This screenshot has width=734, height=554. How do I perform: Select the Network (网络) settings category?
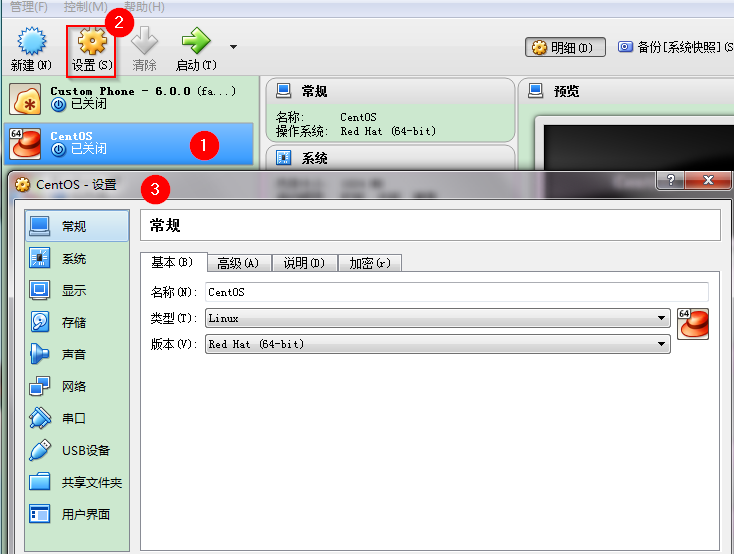(x=76, y=387)
